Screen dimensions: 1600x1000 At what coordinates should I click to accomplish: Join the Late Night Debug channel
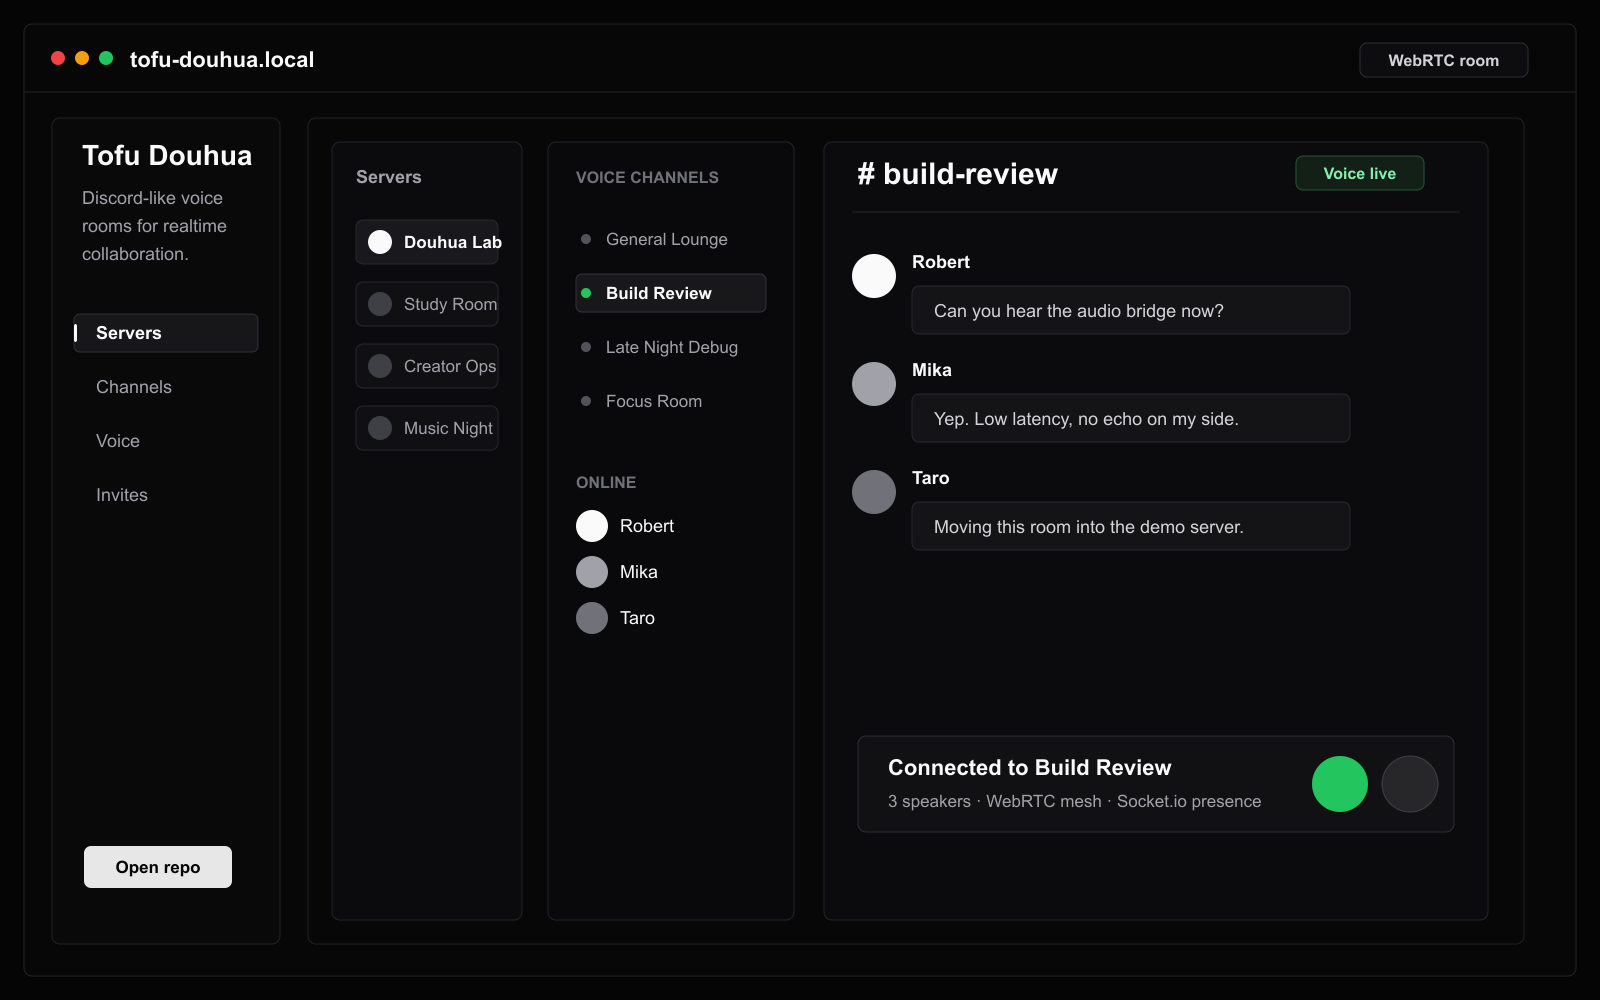click(x=671, y=347)
